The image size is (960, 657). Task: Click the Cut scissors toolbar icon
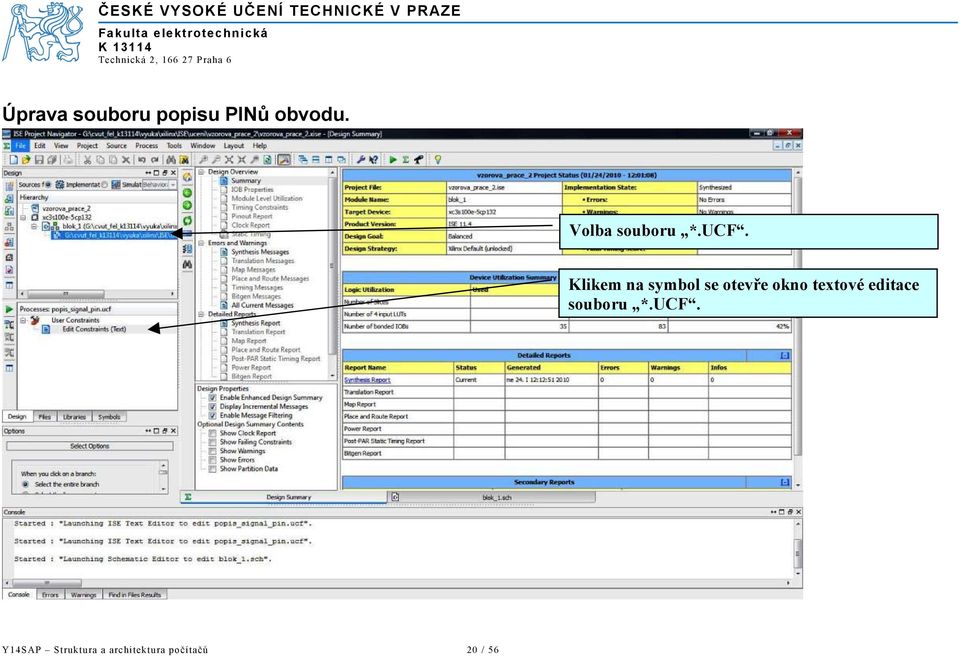tap(88, 160)
